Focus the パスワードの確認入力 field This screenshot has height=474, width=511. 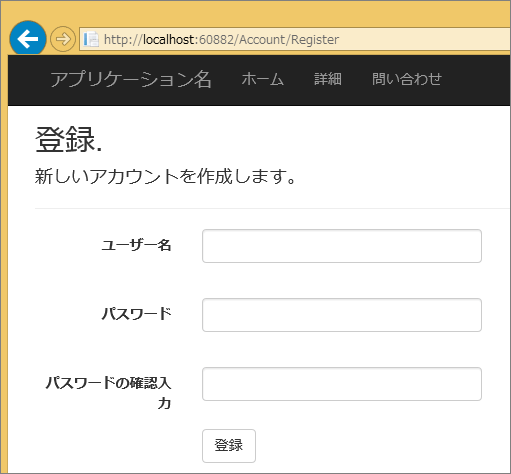[342, 384]
